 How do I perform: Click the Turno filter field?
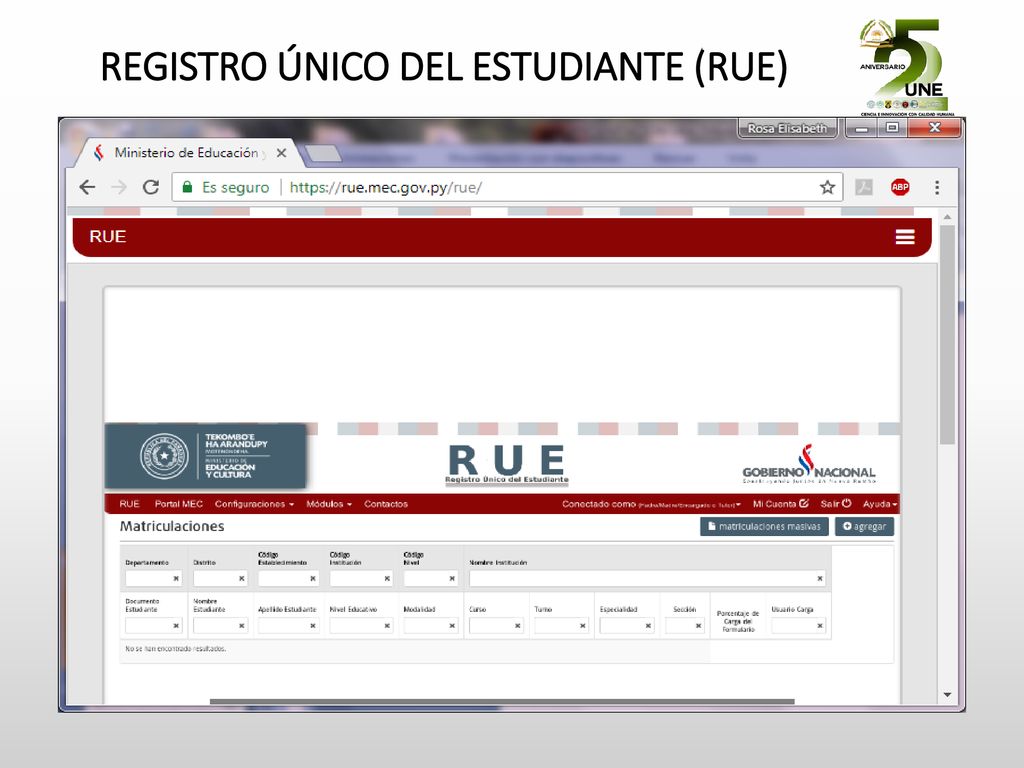(561, 626)
